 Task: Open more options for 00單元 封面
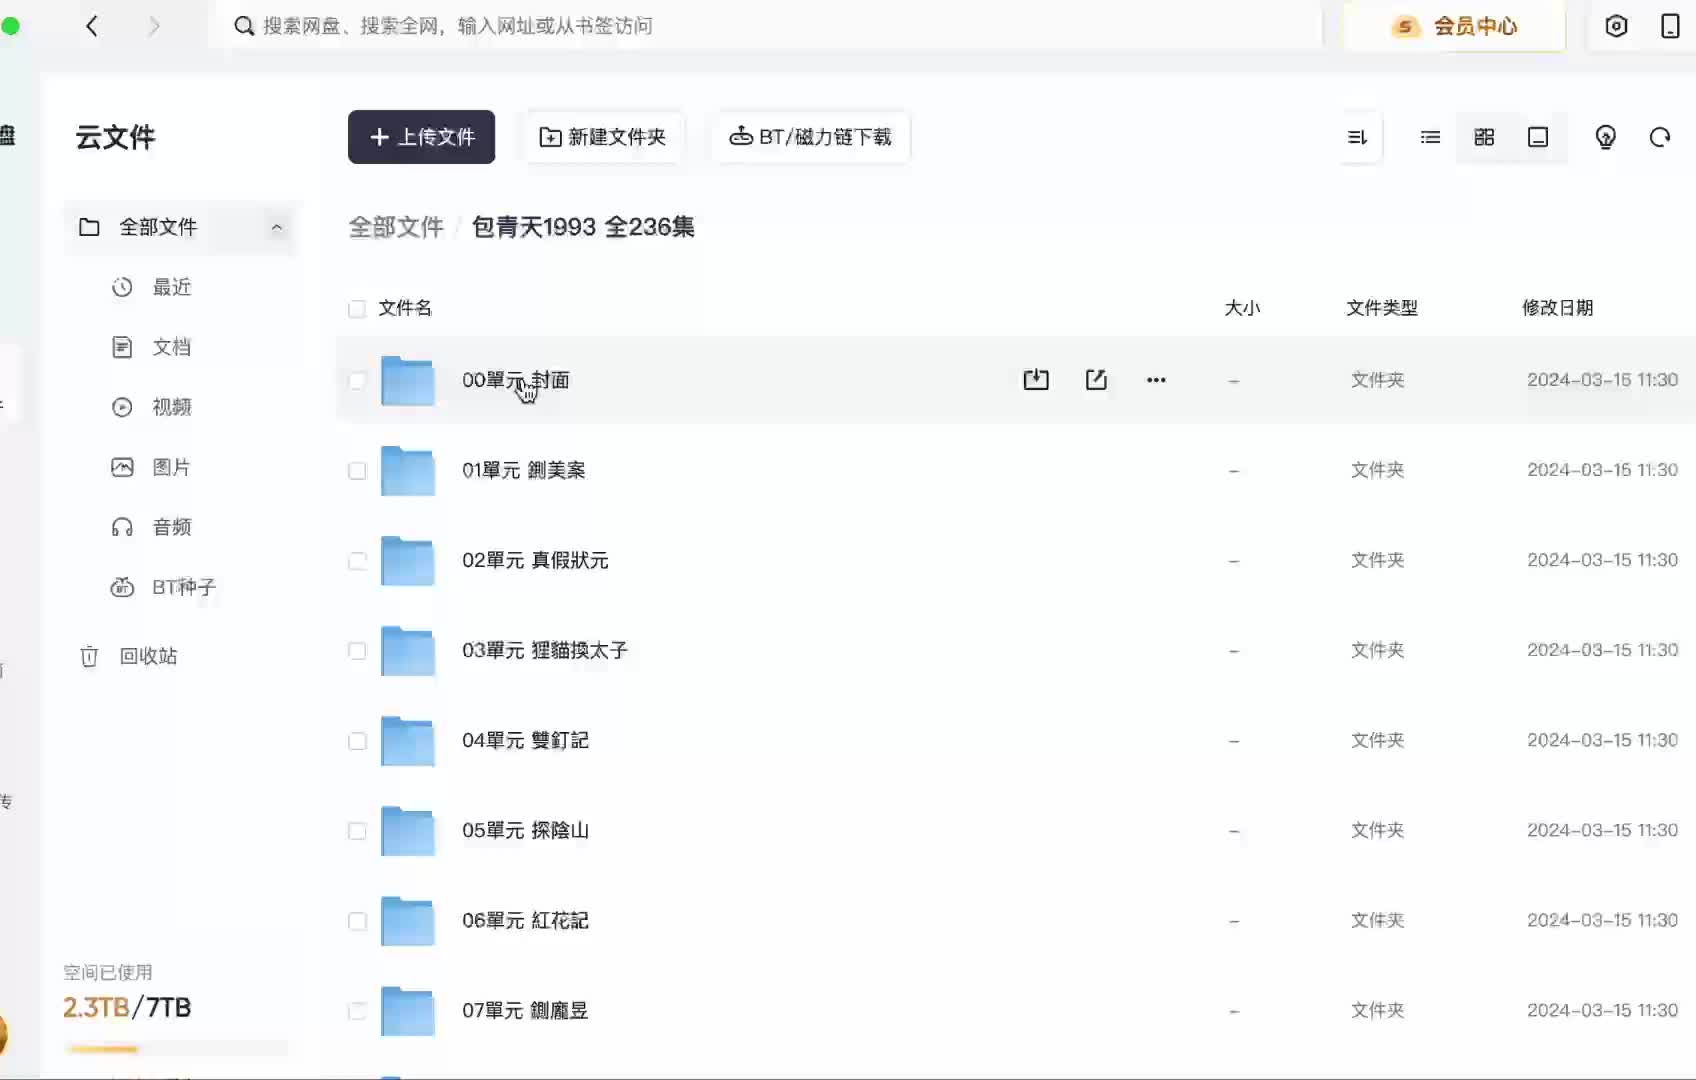coord(1156,380)
